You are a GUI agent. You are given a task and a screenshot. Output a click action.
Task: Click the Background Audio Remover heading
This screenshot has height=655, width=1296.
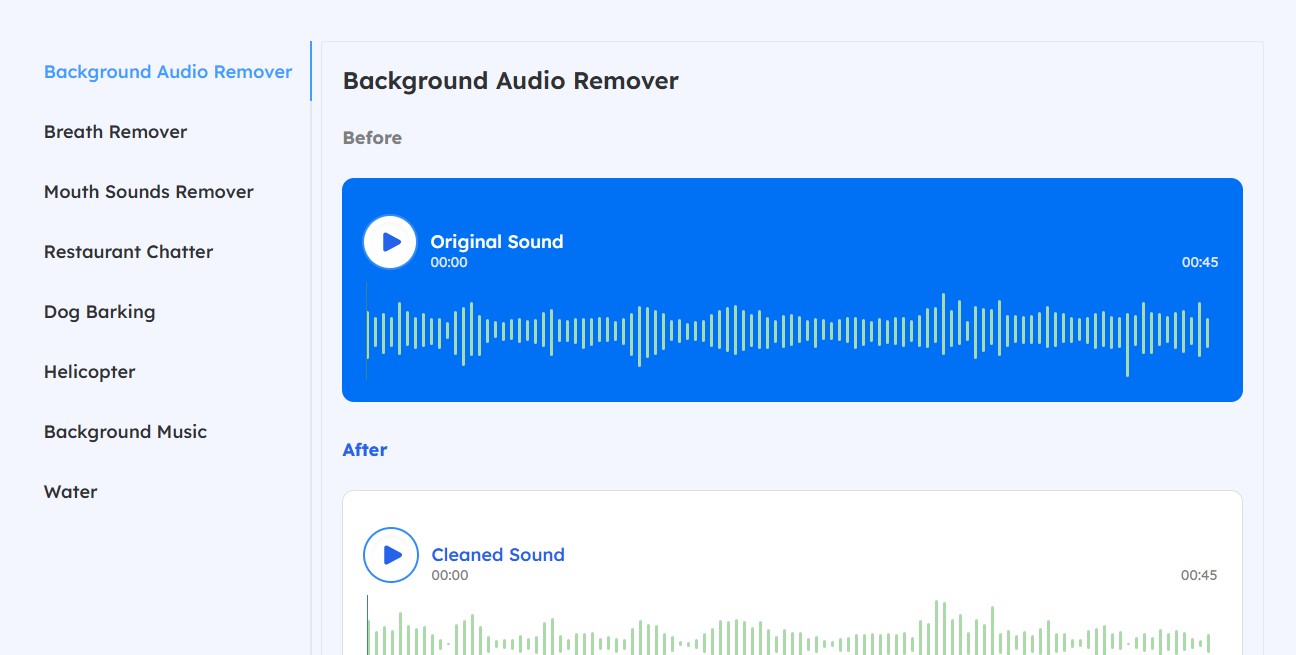pyautogui.click(x=511, y=81)
